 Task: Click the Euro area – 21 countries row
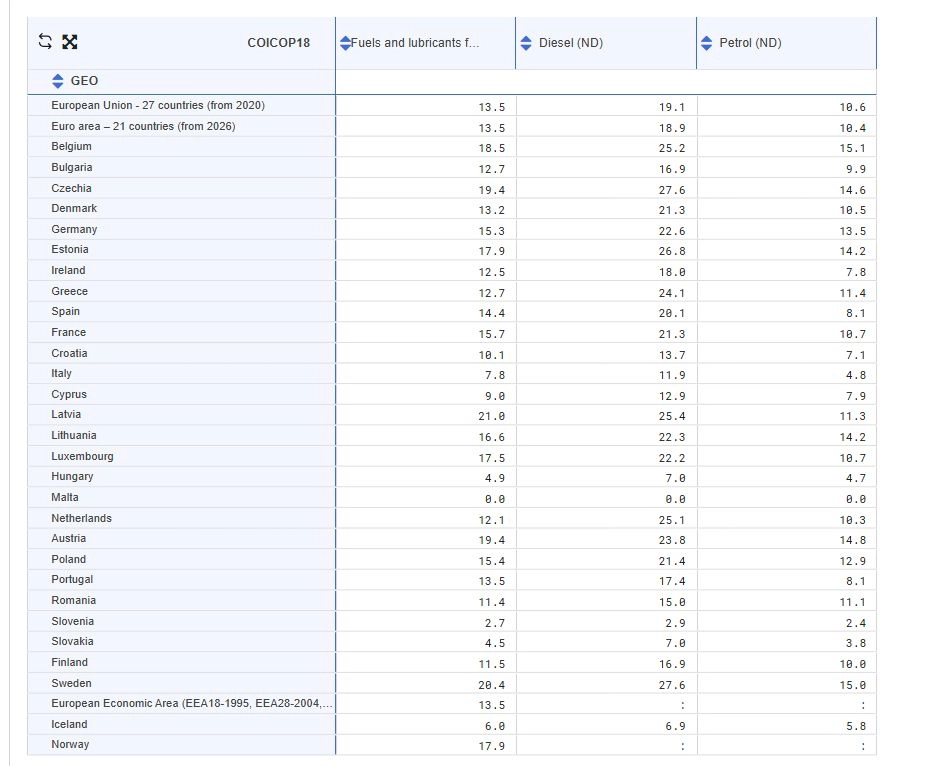point(143,126)
